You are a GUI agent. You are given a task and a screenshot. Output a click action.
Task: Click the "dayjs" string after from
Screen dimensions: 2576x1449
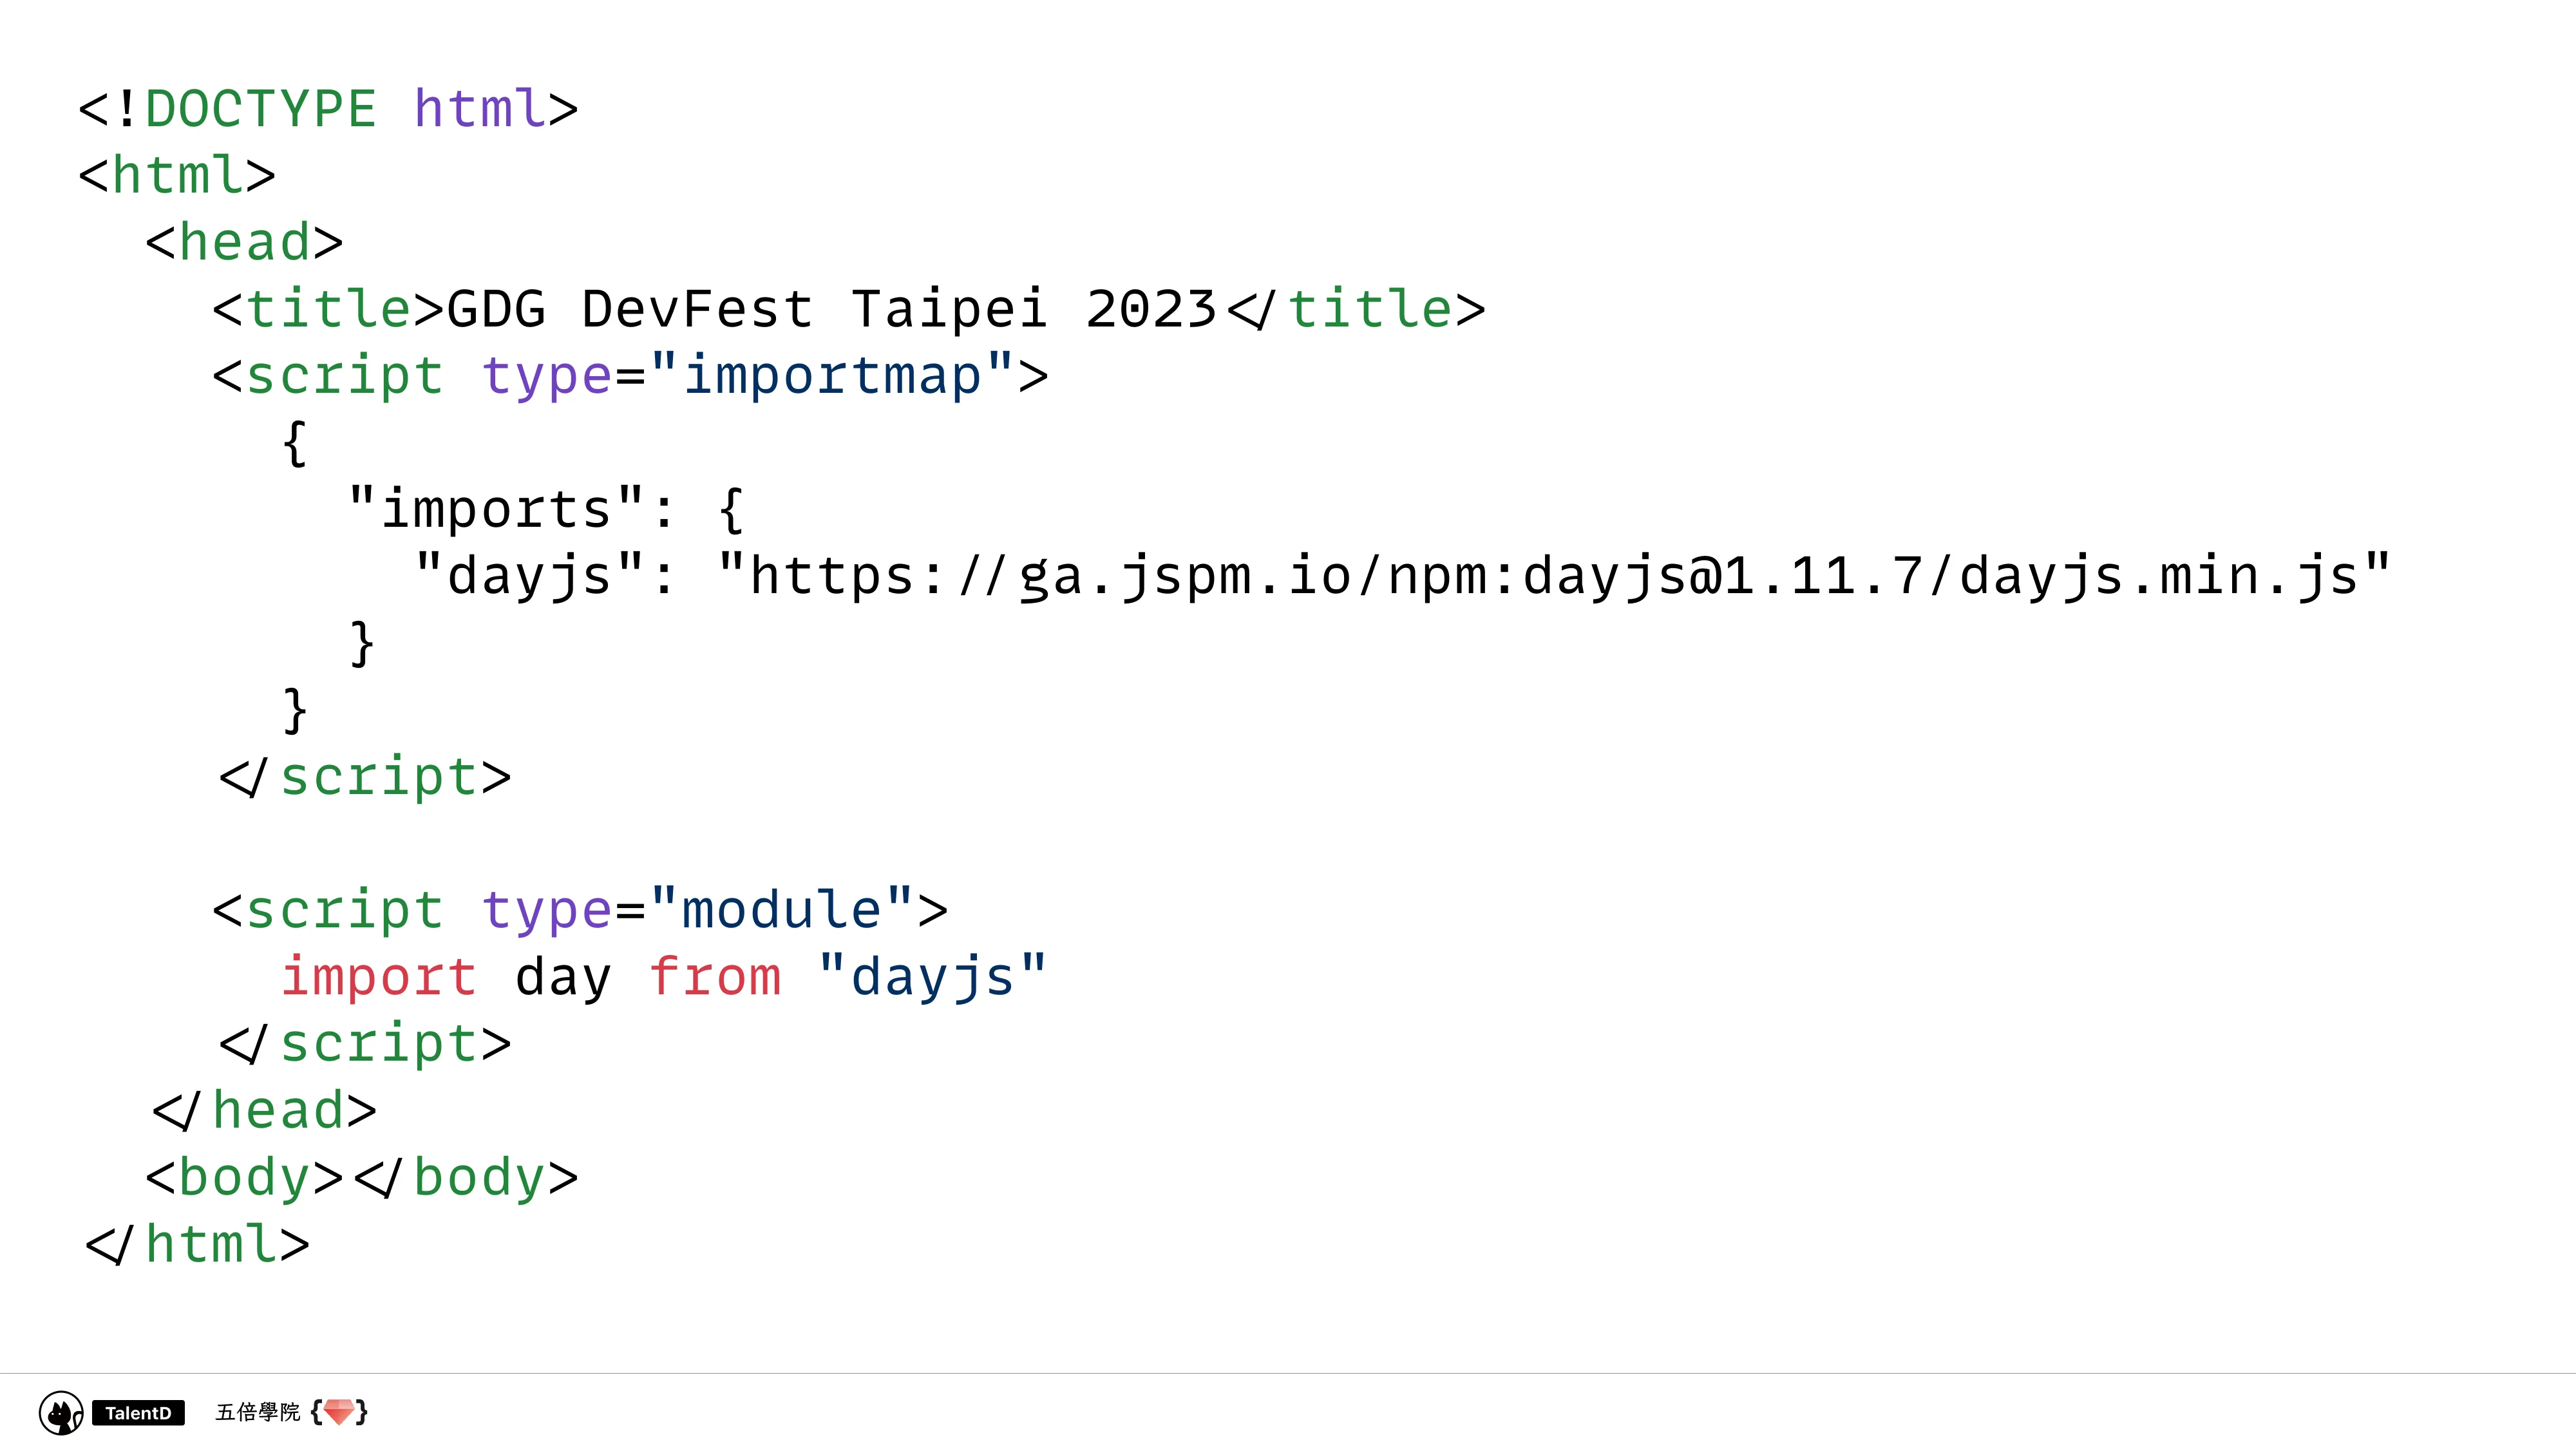pyautogui.click(x=932, y=977)
